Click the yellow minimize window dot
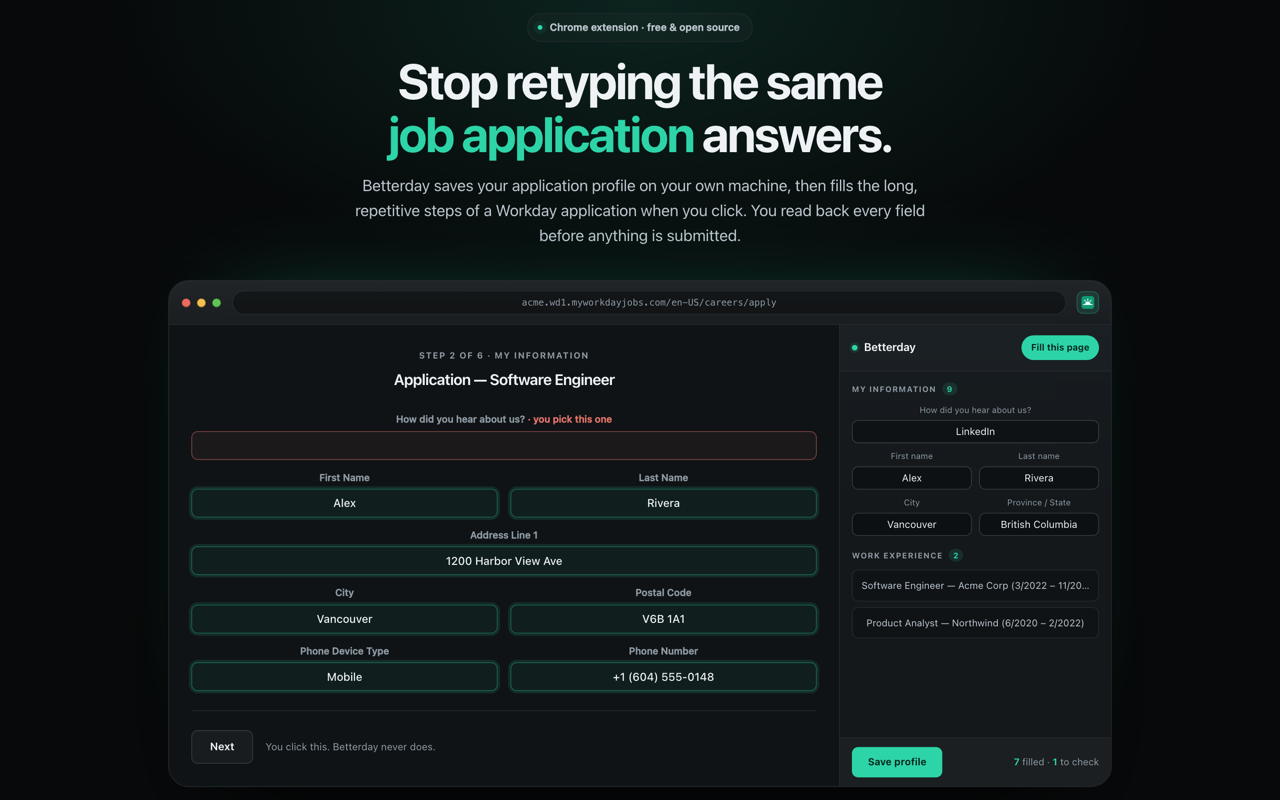The width and height of the screenshot is (1280, 800). pyautogui.click(x=201, y=302)
